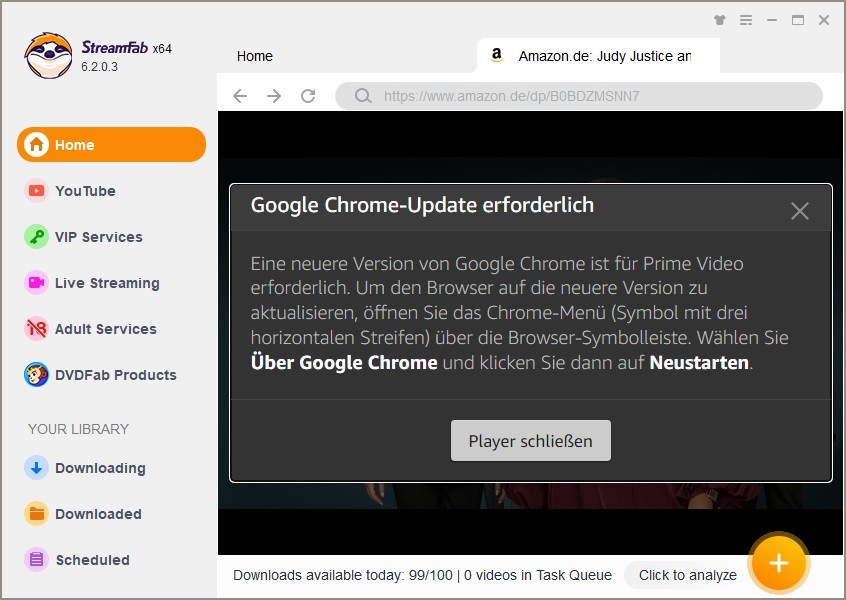Image resolution: width=846 pixels, height=600 pixels.
Task: Click the orange Home house icon
Action: coord(36,145)
